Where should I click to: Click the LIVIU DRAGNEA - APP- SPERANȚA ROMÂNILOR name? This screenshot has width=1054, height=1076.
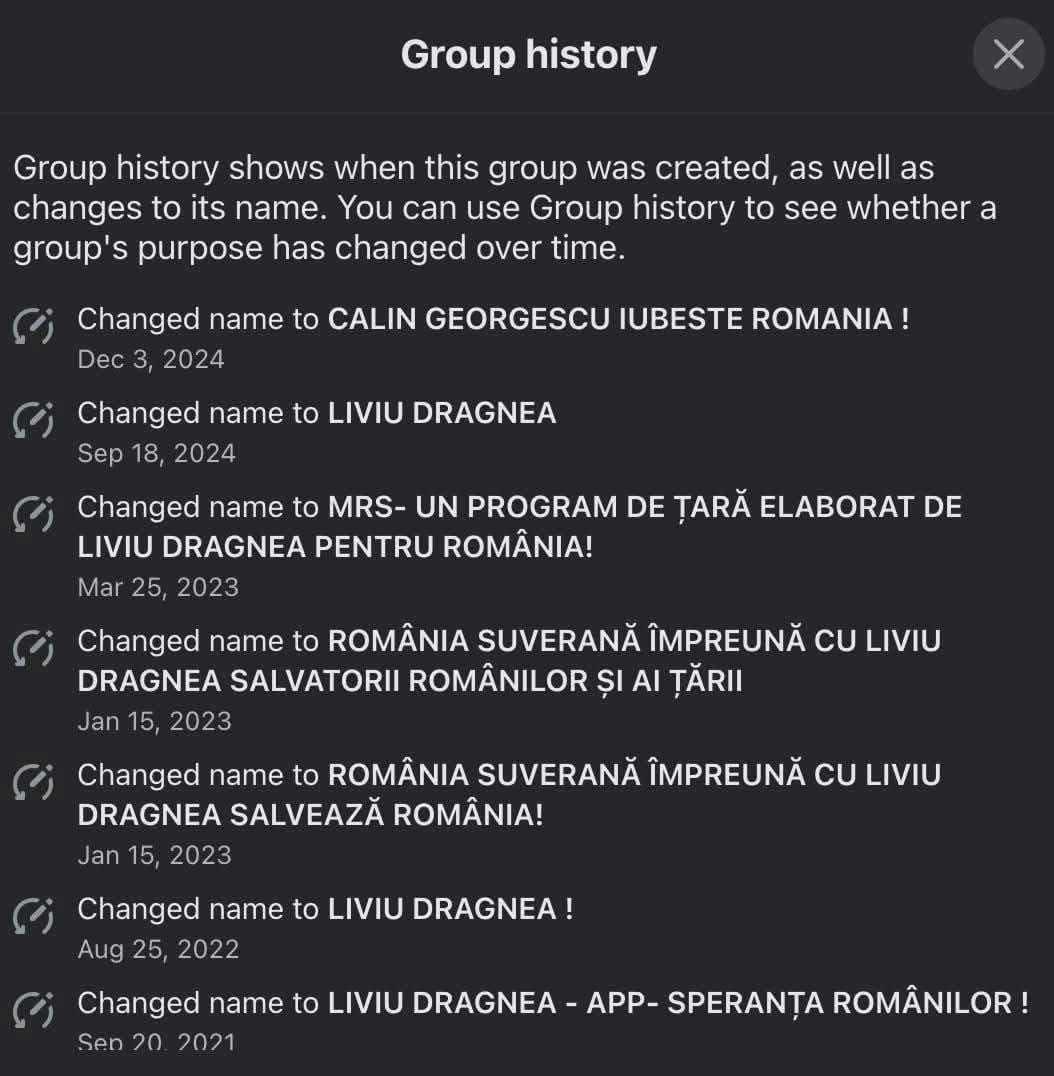[678, 1003]
